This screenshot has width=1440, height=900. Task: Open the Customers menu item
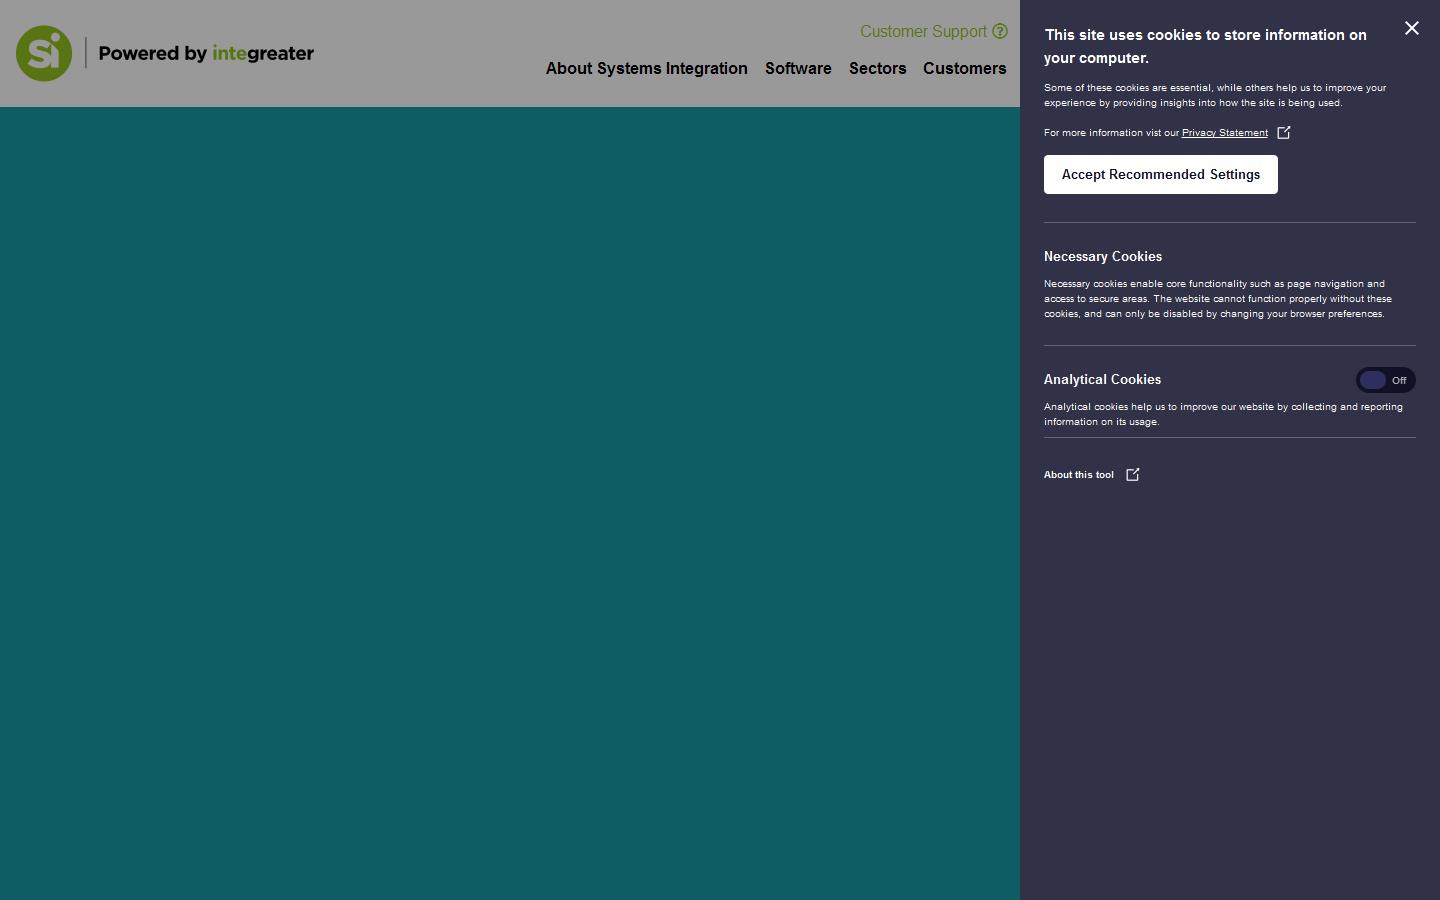point(964,69)
